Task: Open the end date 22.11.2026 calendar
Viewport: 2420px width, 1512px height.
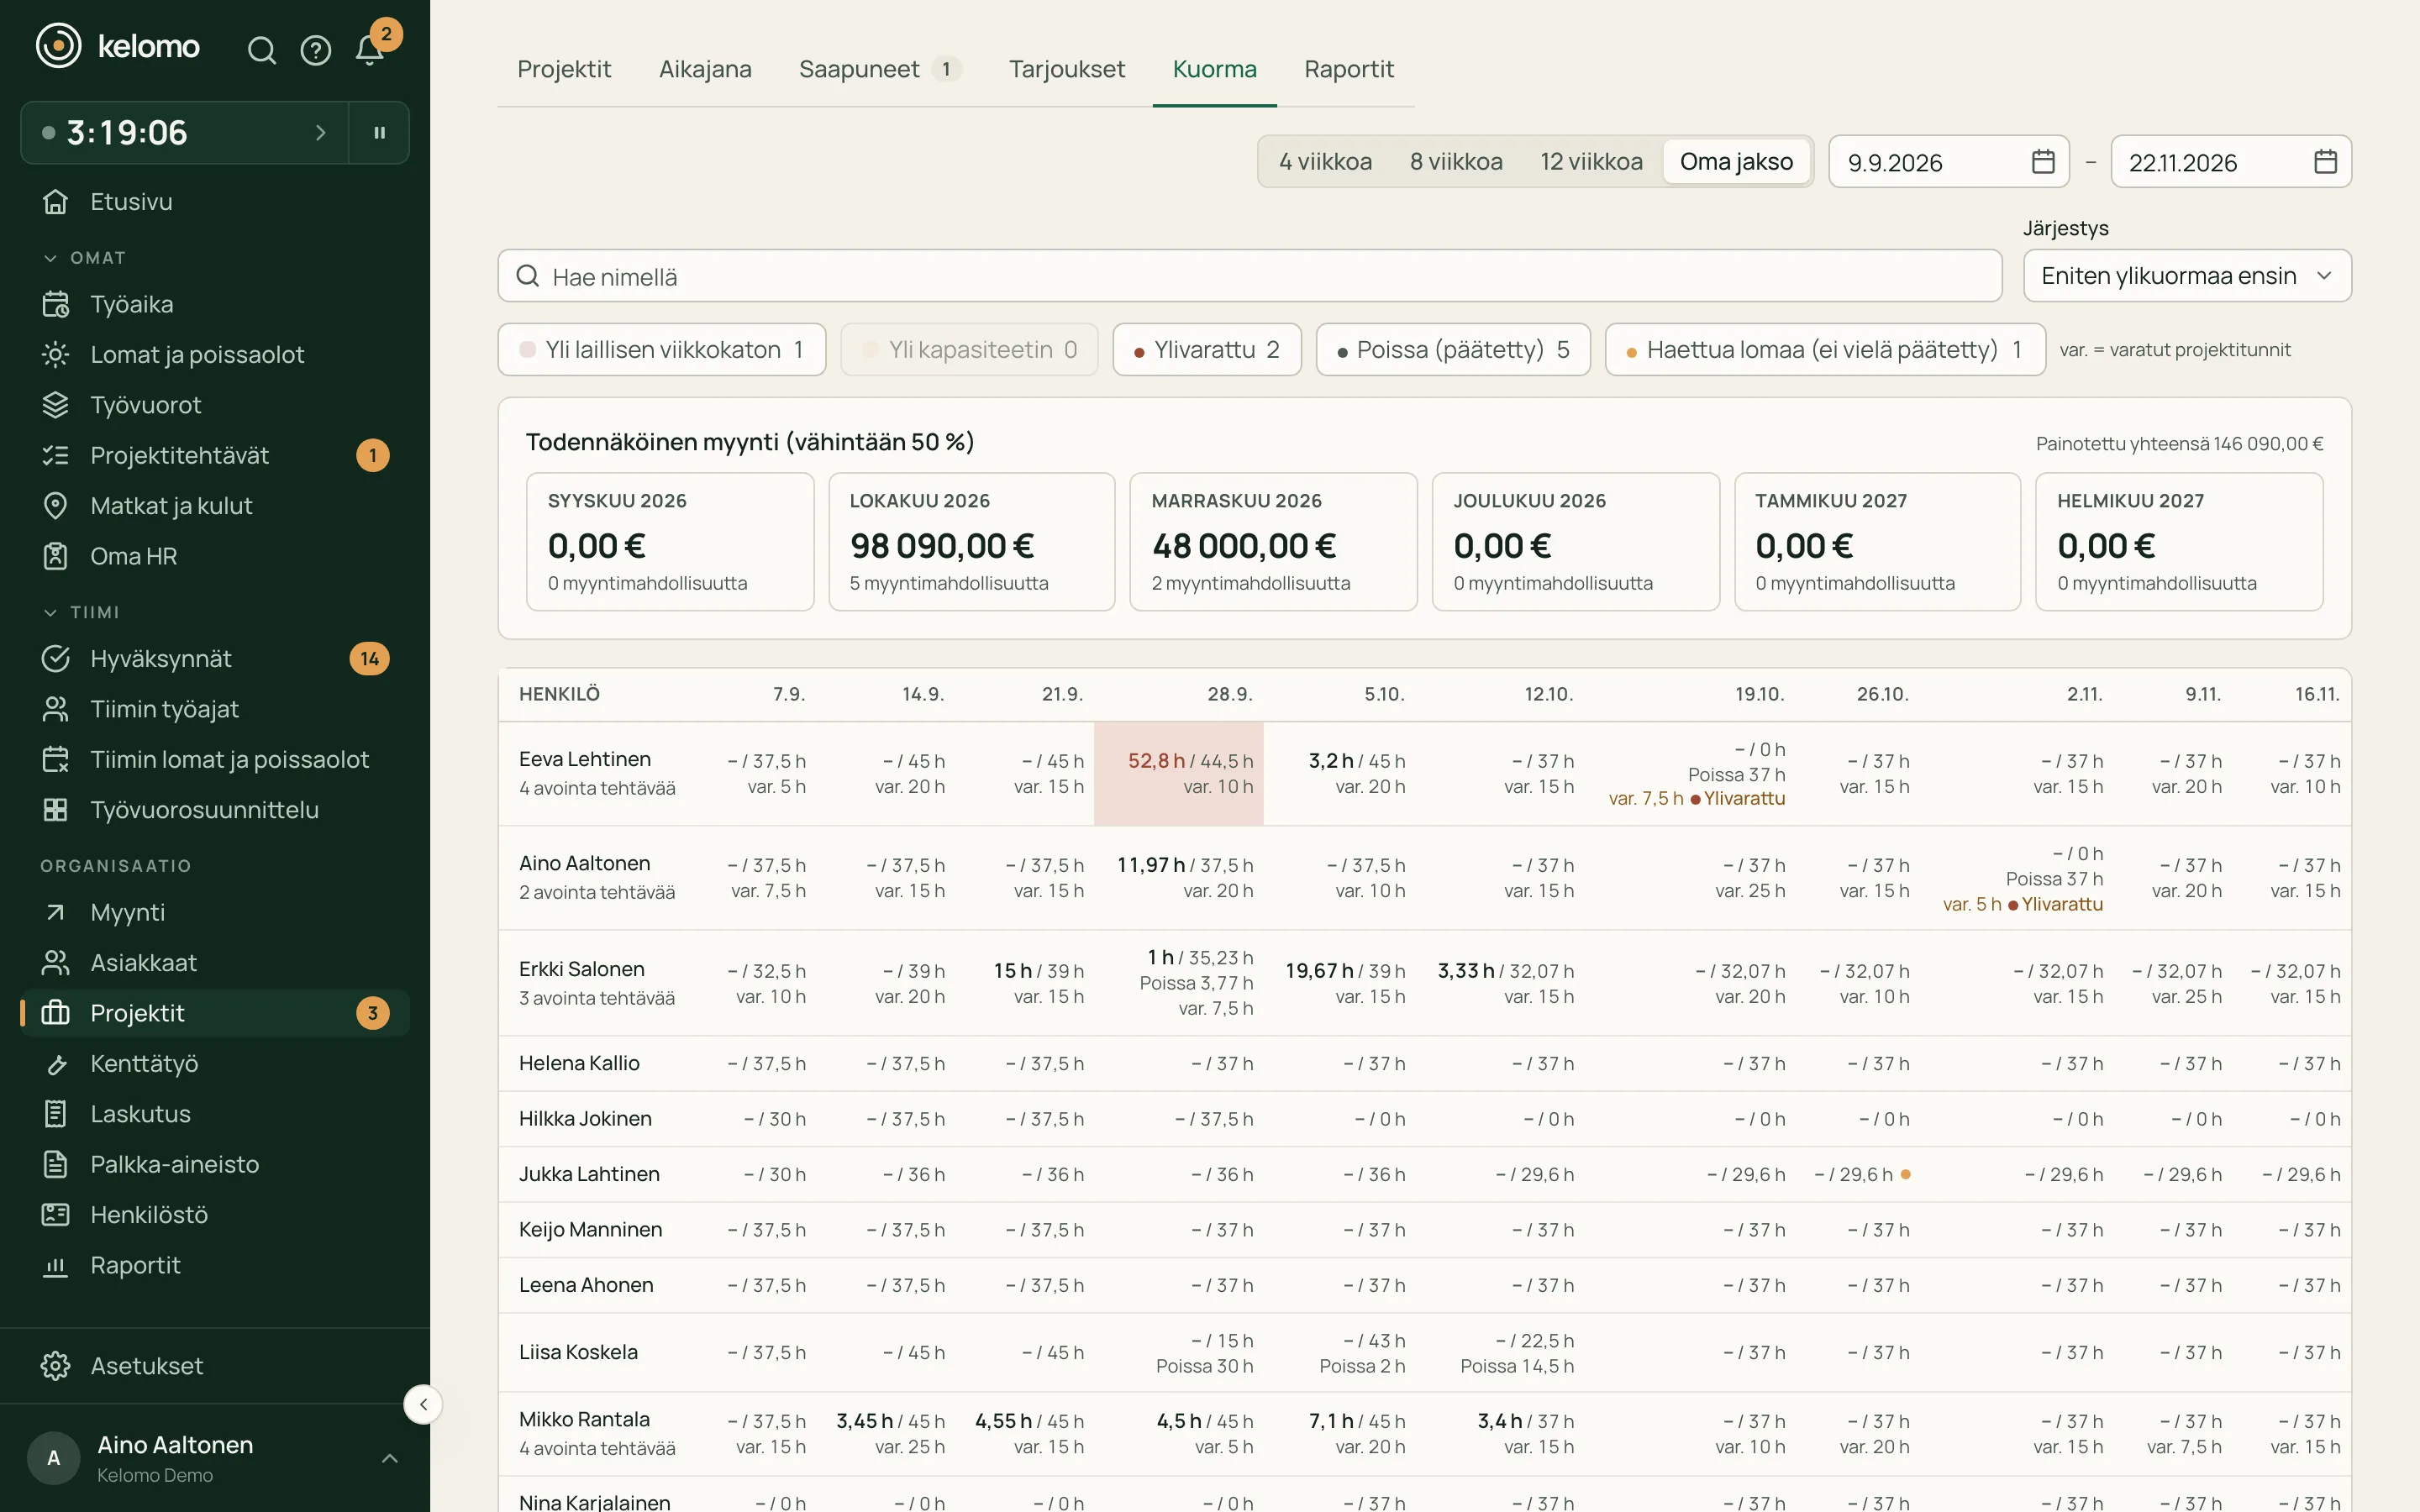Action: click(2326, 161)
